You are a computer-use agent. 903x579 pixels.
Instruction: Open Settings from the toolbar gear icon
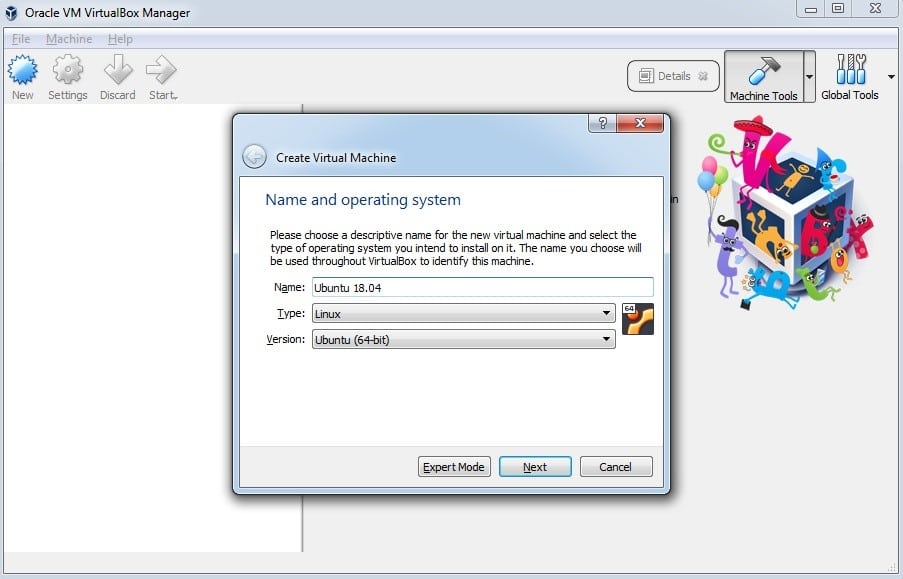coord(67,78)
